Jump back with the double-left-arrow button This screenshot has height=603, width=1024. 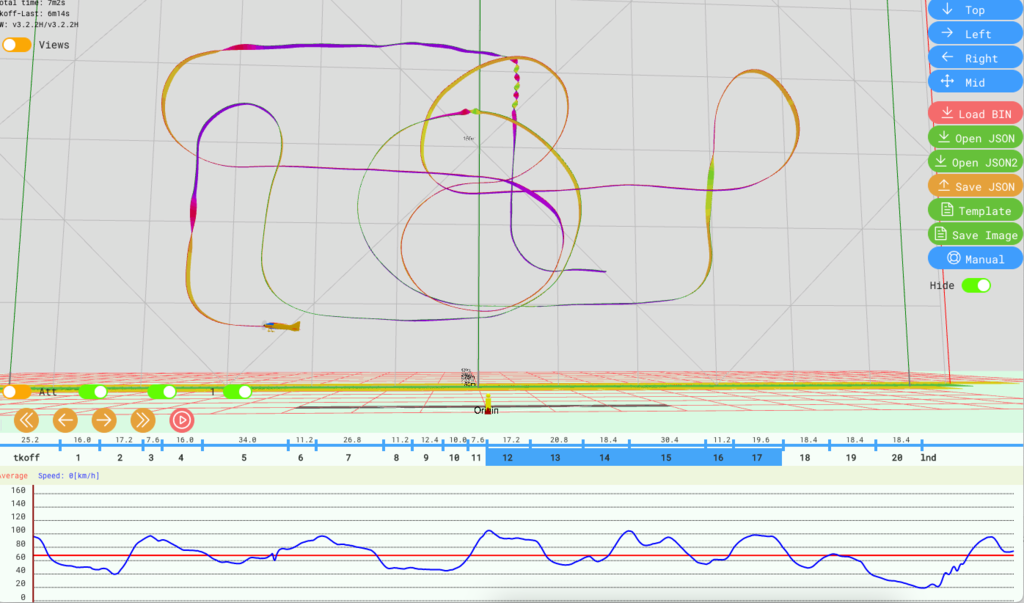pyautogui.click(x=26, y=420)
